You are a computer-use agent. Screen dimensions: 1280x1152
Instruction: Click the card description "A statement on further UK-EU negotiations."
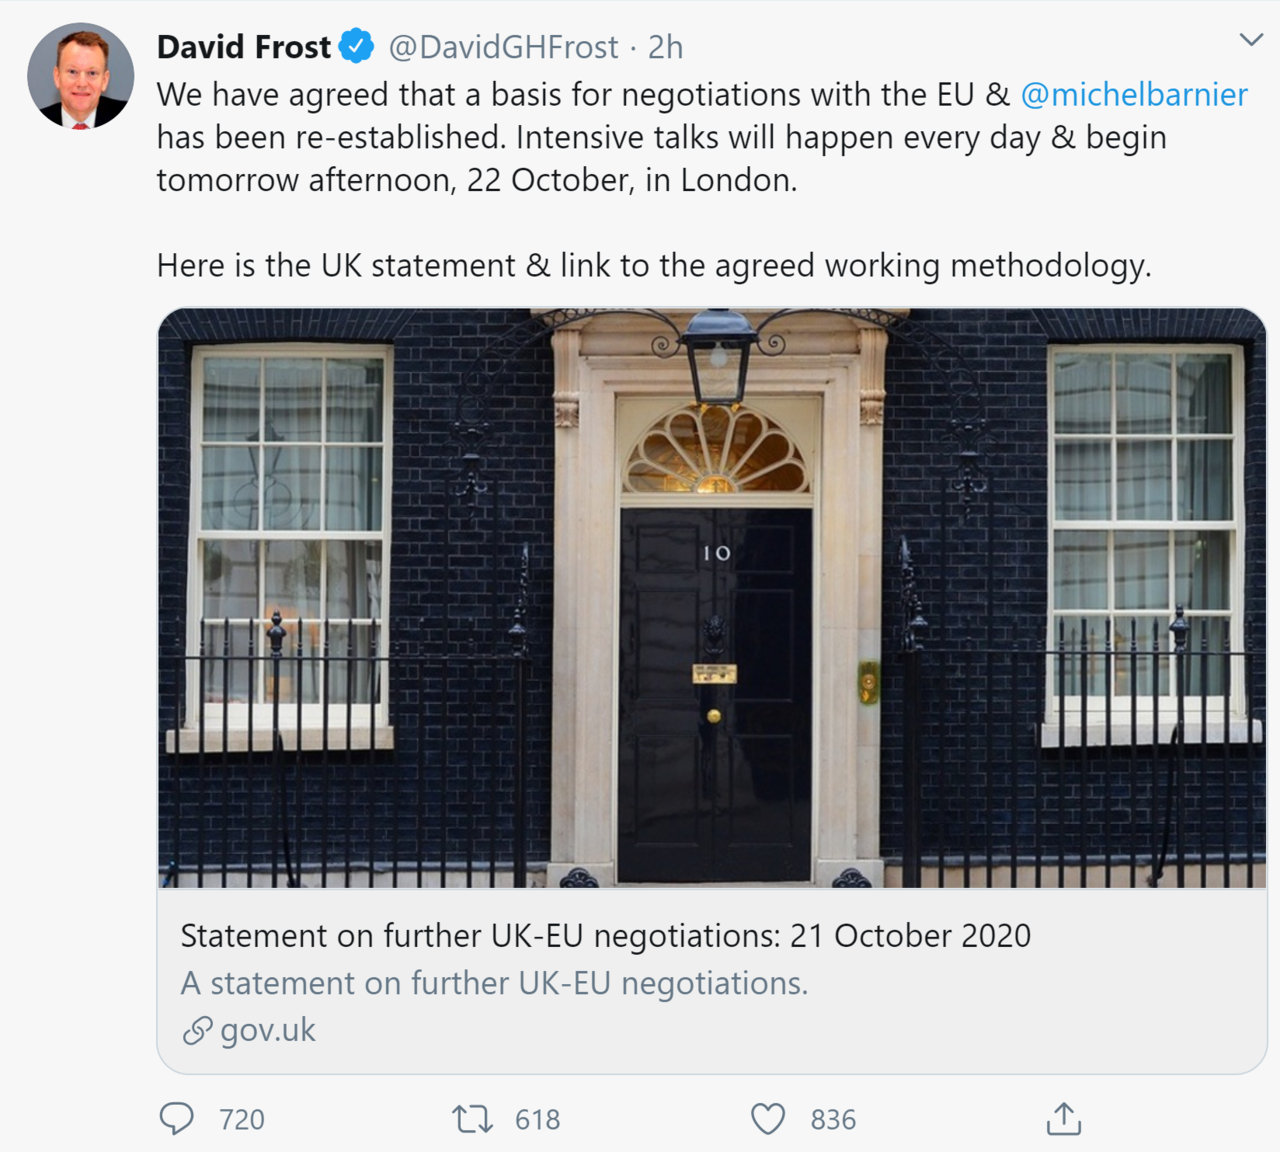494,983
